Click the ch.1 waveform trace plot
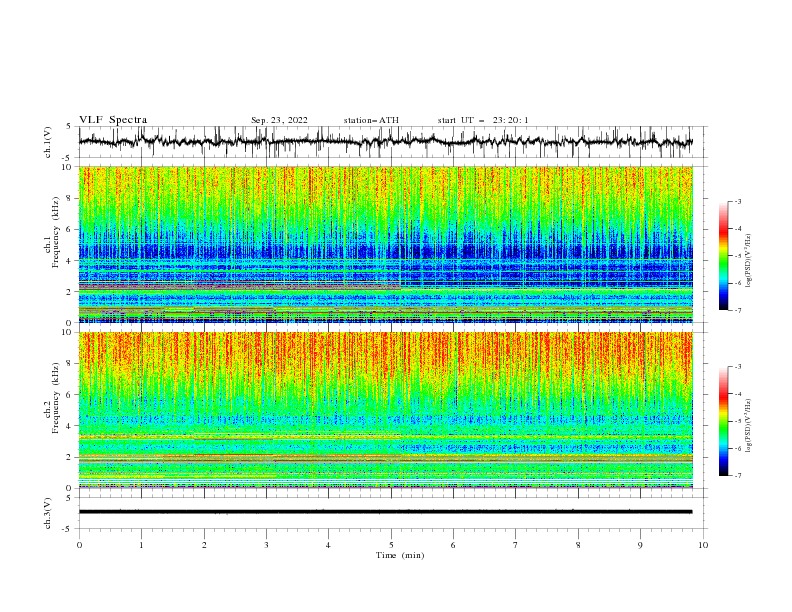792x612 pixels. pos(385,142)
